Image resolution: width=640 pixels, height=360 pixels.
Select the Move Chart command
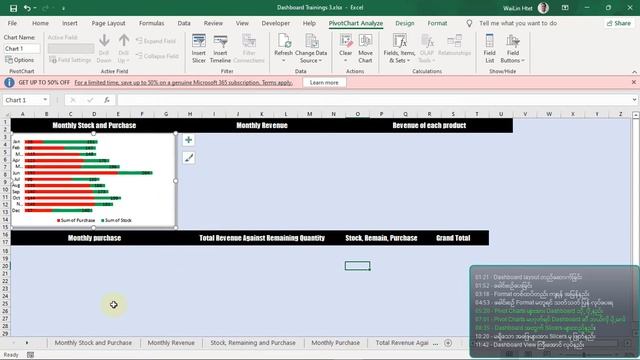pos(365,48)
